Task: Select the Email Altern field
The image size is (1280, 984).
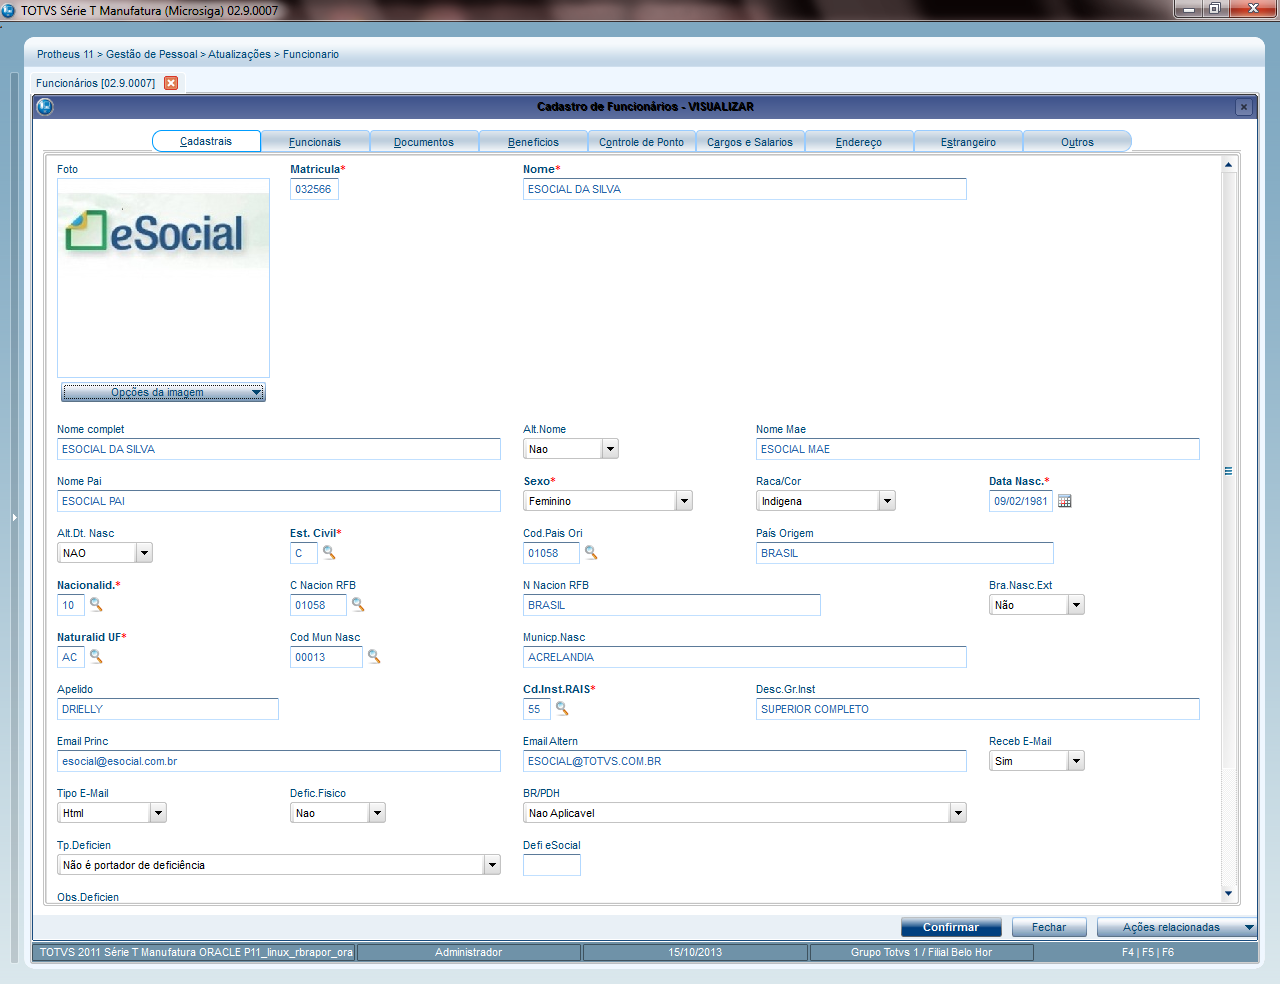Action: click(745, 761)
